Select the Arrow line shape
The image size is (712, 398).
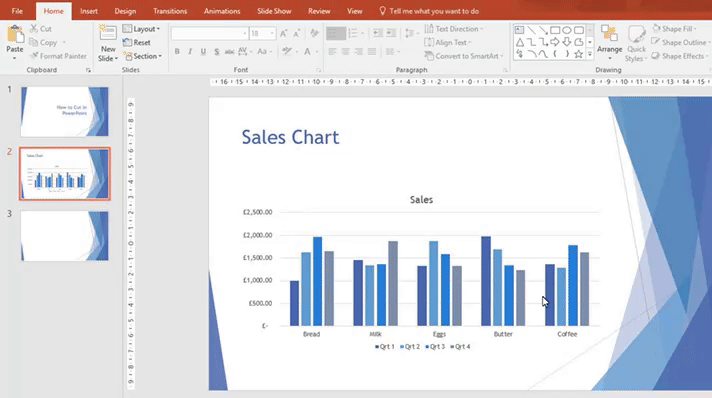[x=543, y=30]
